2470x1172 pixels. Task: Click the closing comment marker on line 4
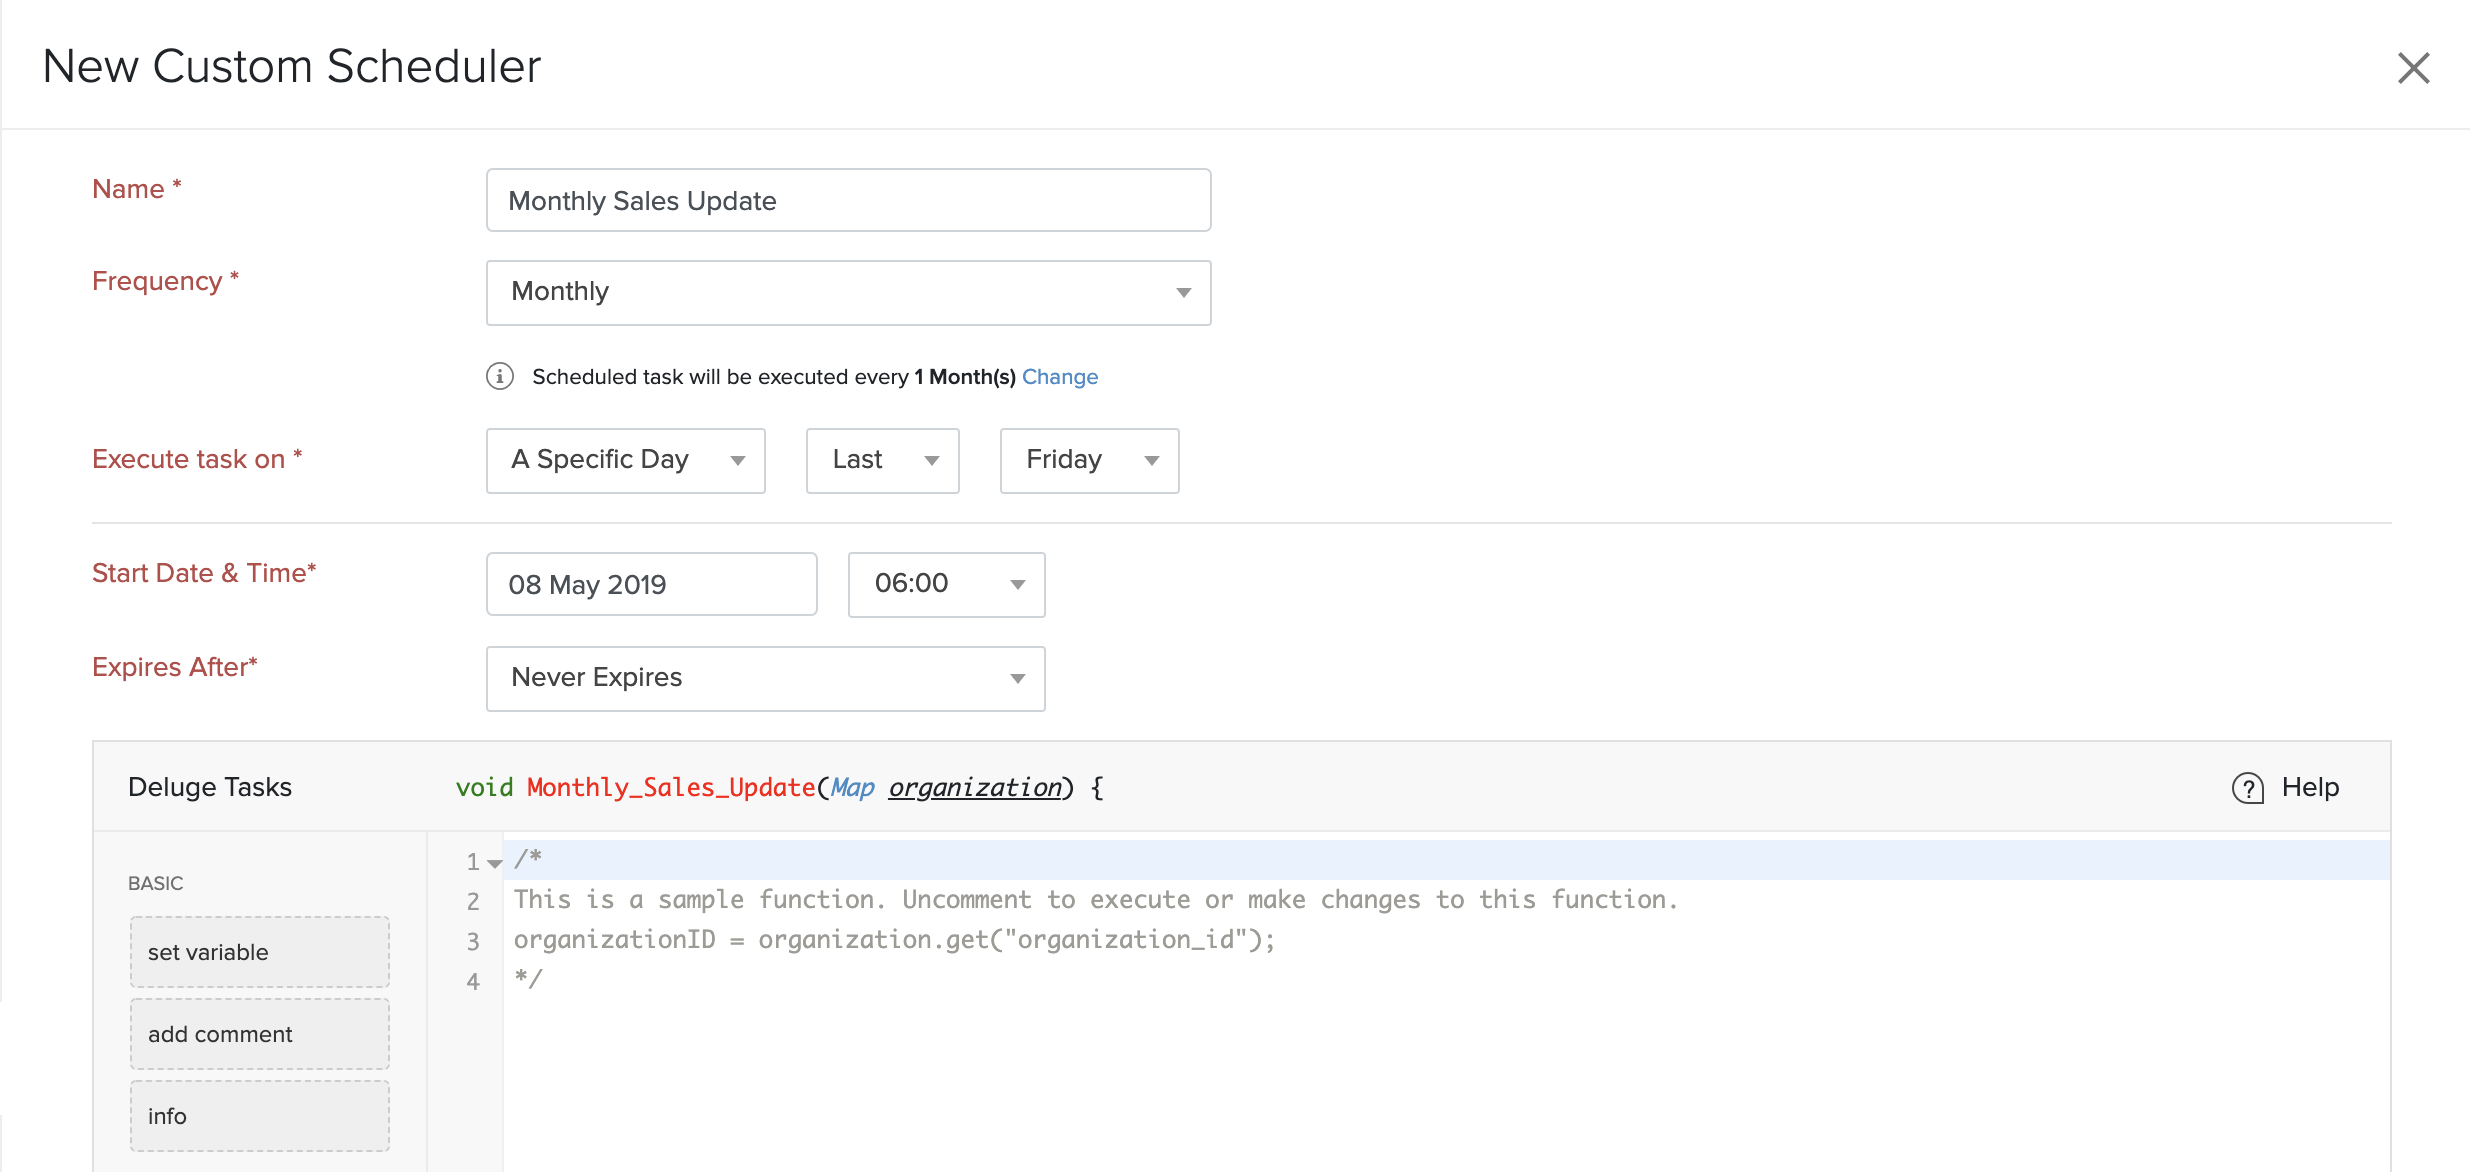pos(527,979)
